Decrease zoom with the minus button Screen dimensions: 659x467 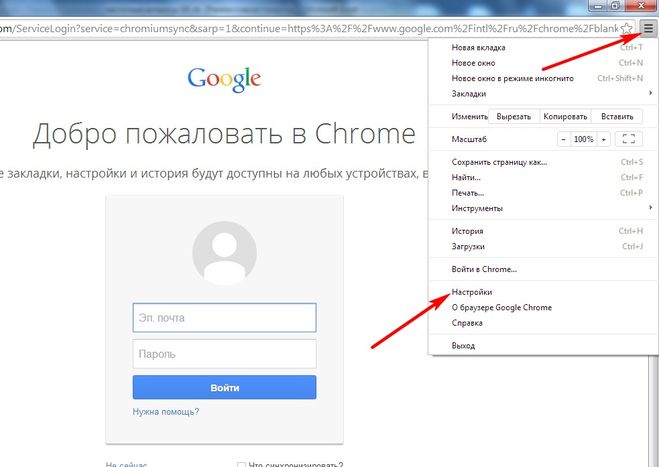564,139
